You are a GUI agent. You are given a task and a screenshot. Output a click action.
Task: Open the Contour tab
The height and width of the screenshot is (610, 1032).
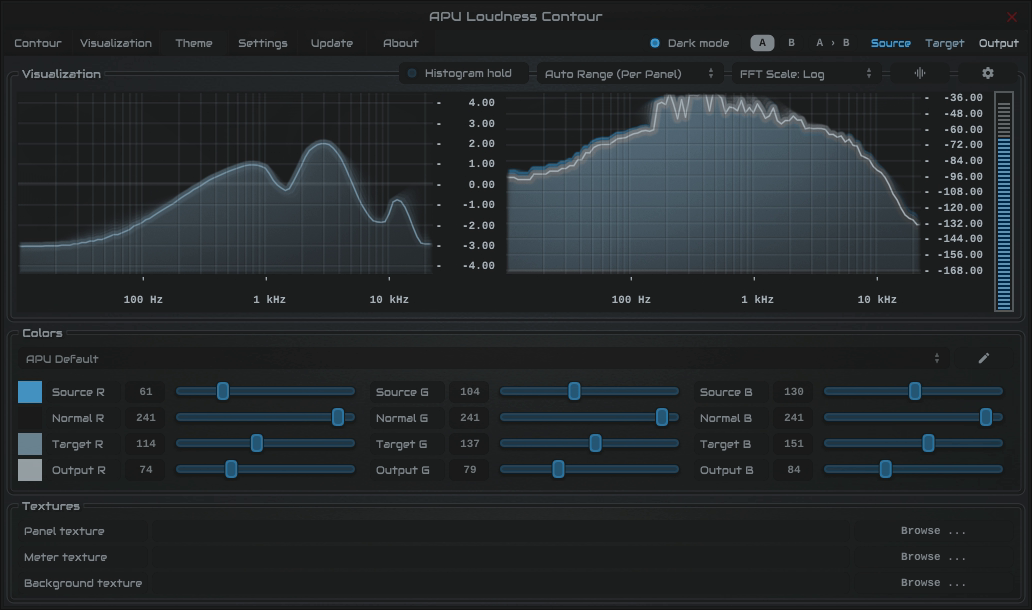[38, 43]
